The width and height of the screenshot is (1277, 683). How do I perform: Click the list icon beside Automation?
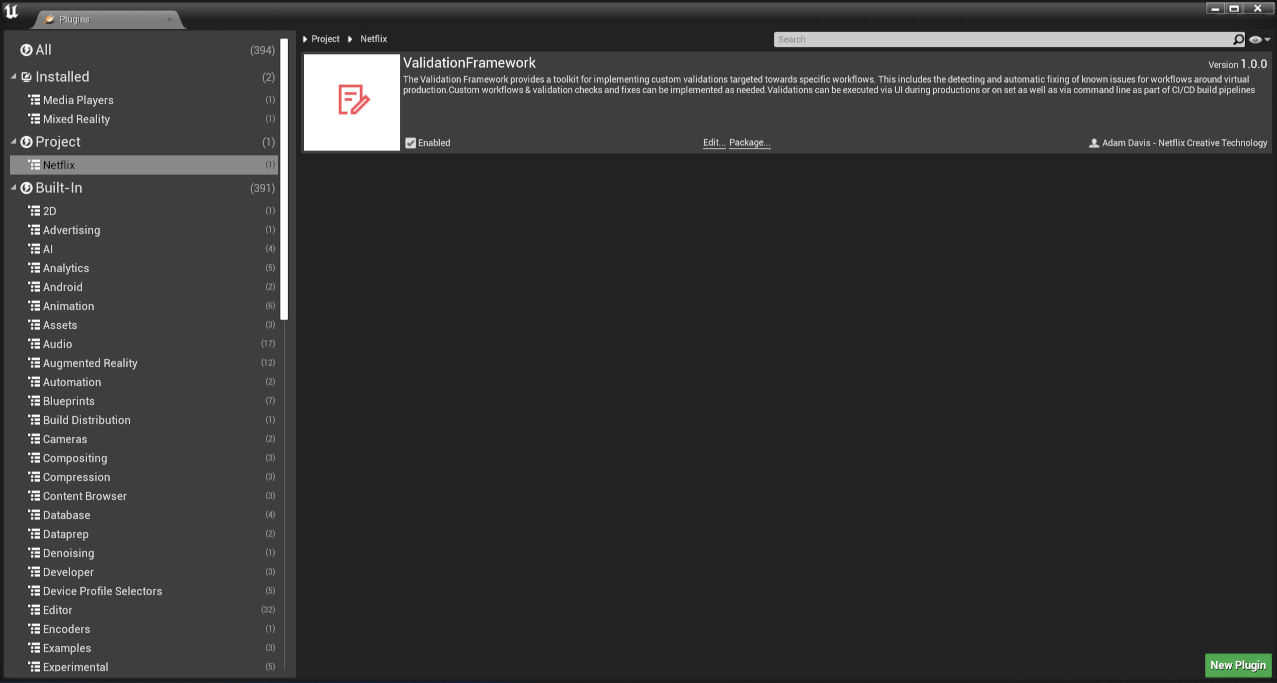click(34, 382)
